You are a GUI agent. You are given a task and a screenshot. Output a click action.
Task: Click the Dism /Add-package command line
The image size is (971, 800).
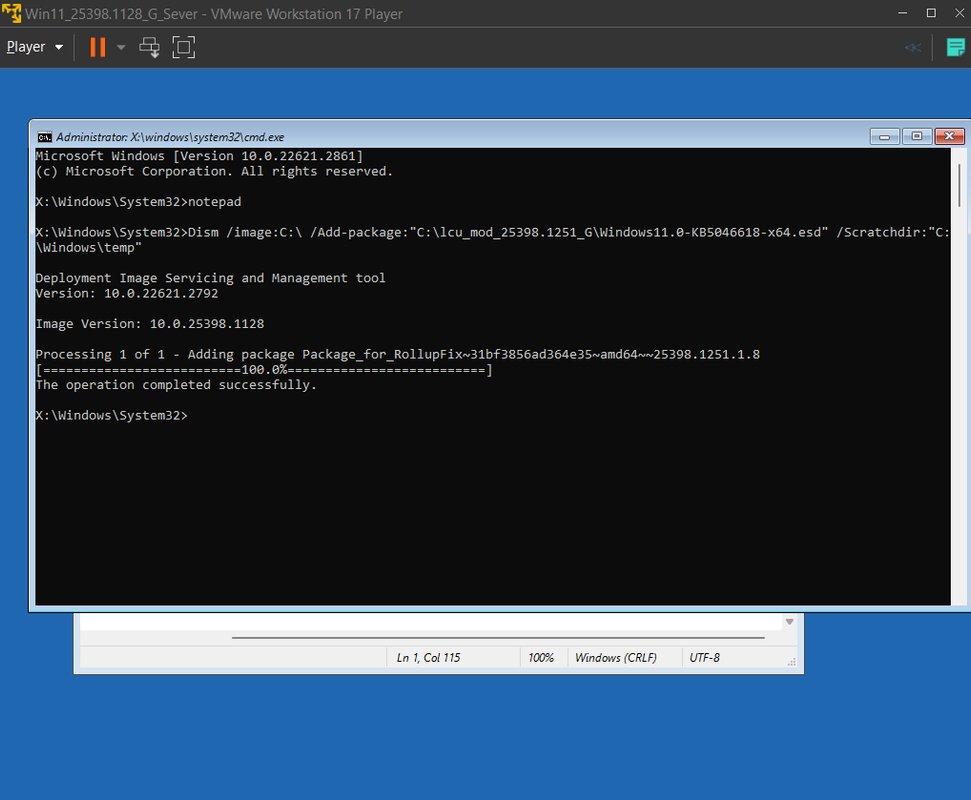pos(492,240)
